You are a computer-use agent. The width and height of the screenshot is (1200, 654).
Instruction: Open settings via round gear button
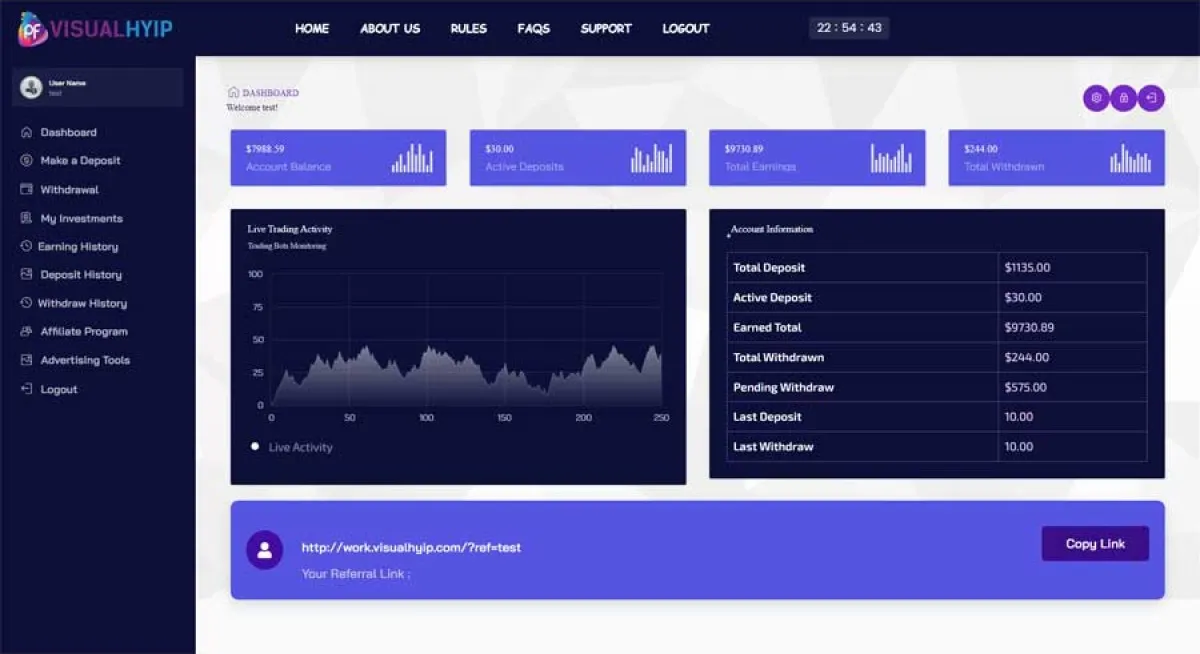[x=1096, y=98]
